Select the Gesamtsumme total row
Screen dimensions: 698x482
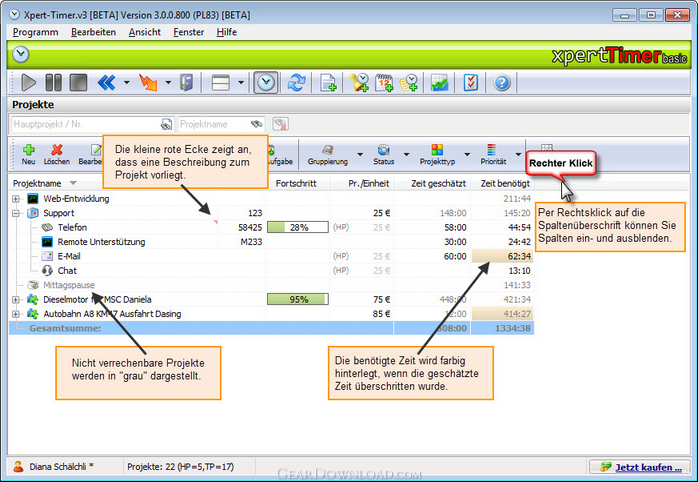[x=271, y=328]
